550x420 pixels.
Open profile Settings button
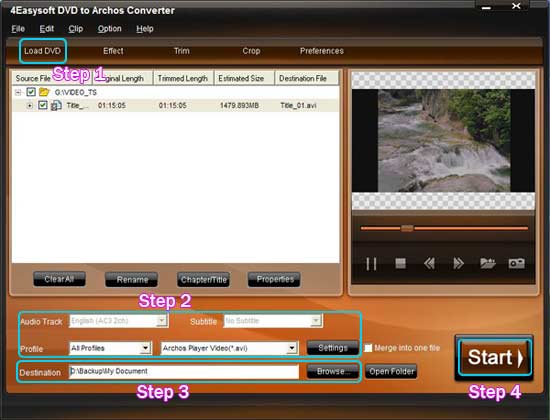tap(333, 348)
